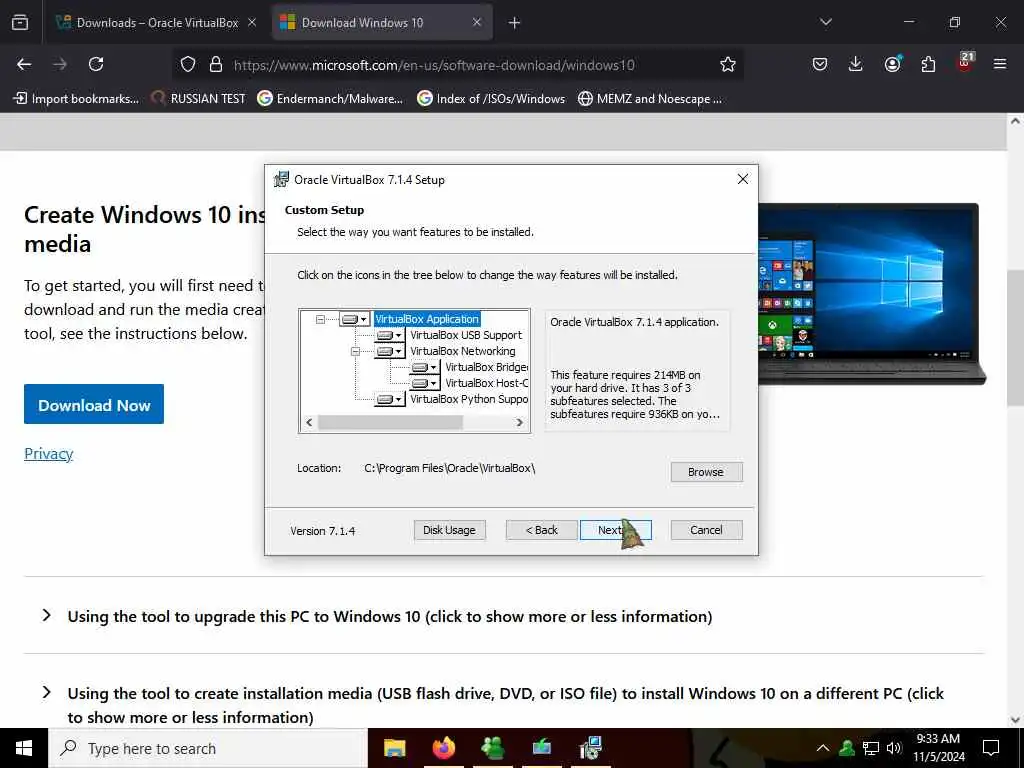Go back with the < Back button

coord(541,530)
